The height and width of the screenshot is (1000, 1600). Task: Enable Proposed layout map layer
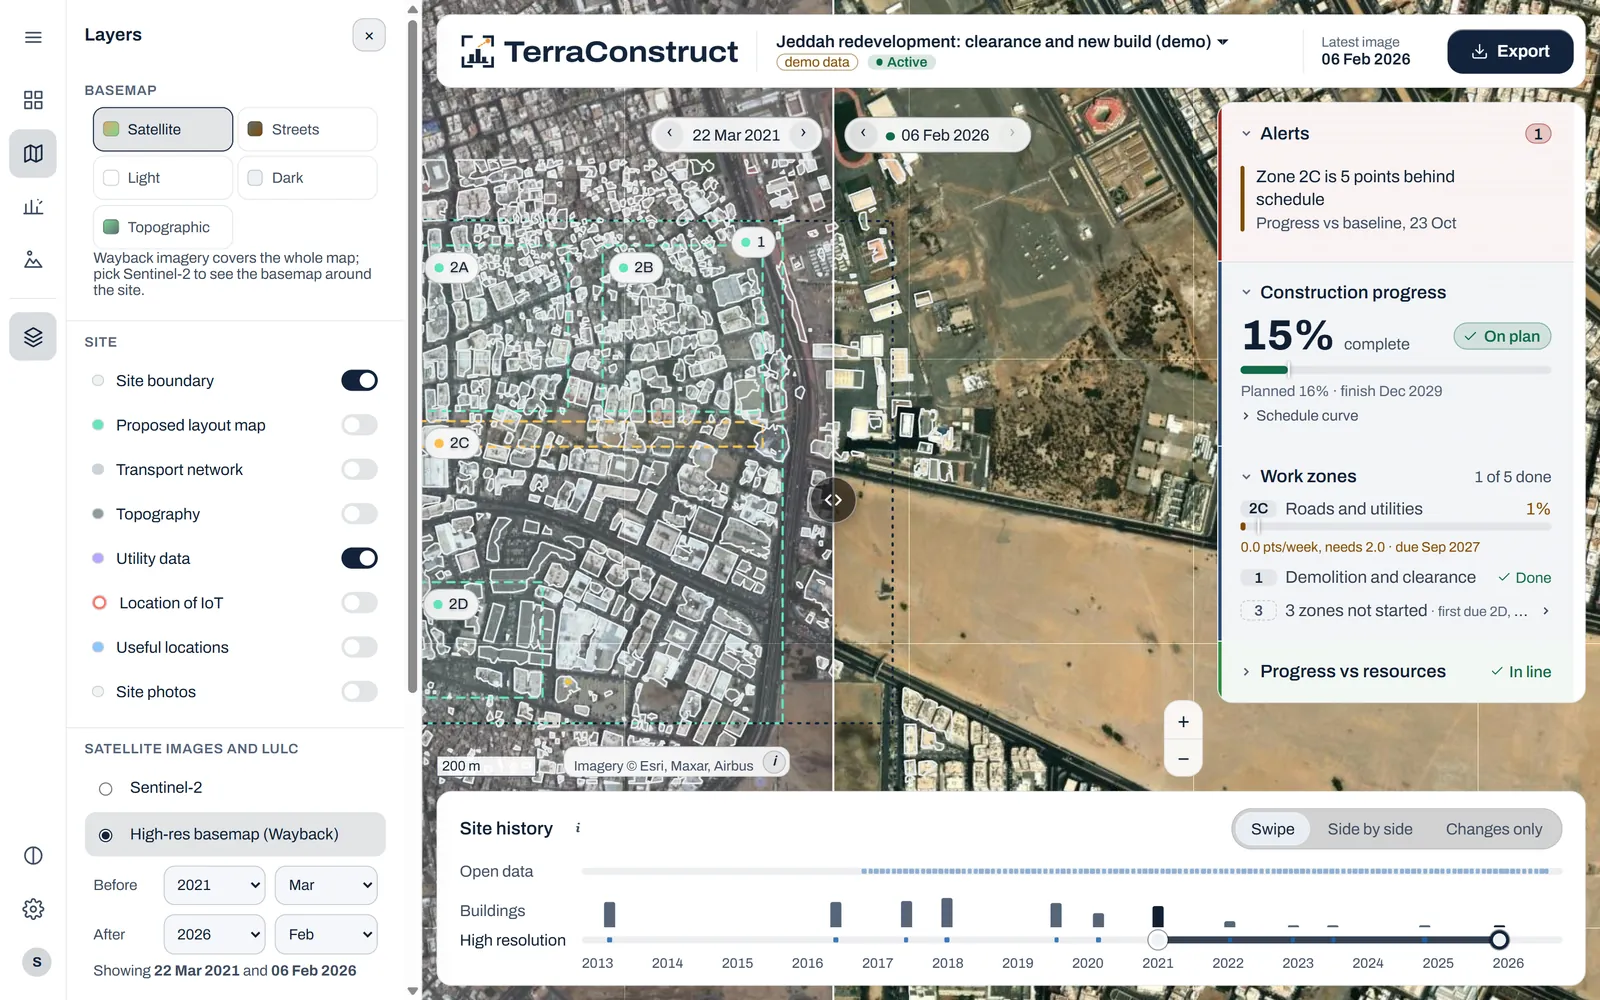(359, 425)
